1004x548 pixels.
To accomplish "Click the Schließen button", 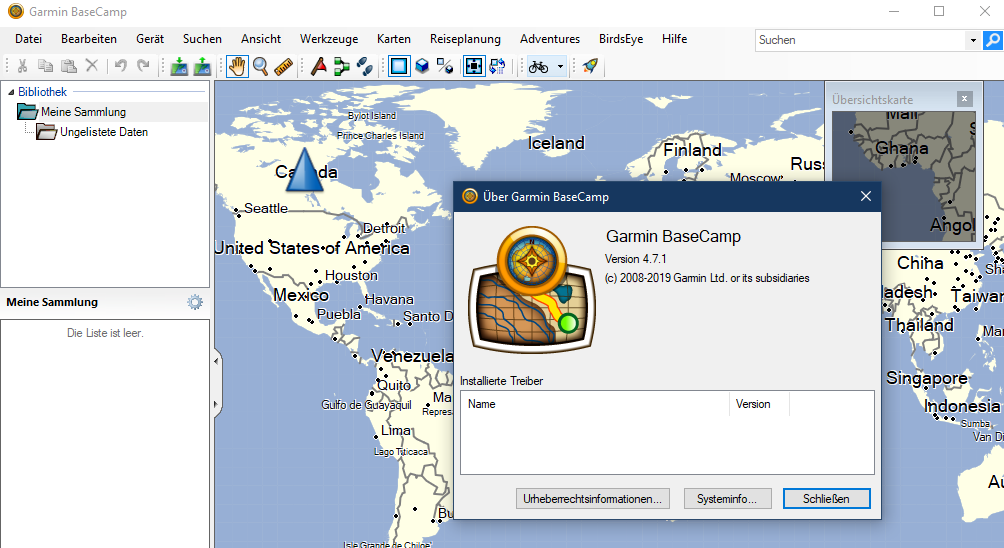I will click(826, 499).
